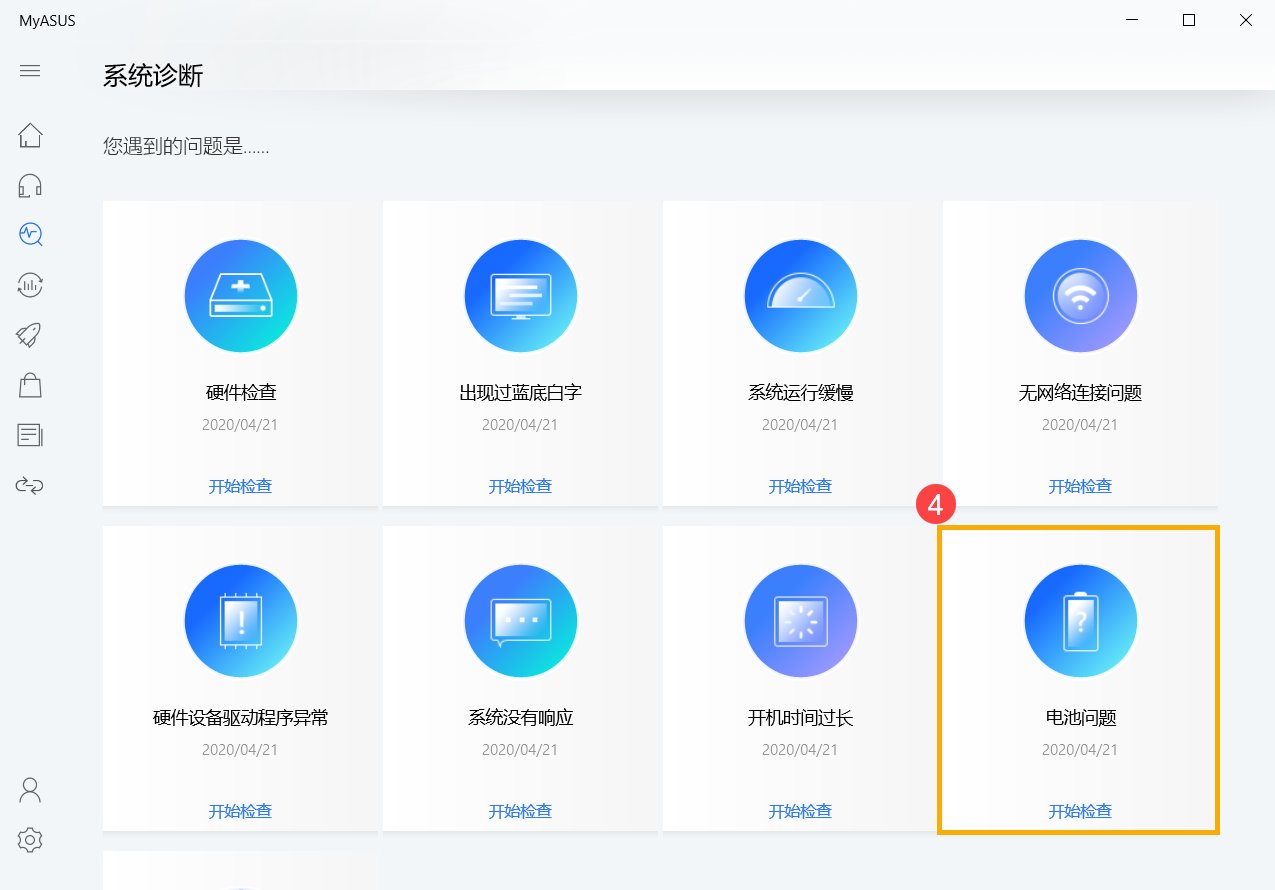Select the highlighted 电池问题 card
The image size is (1275, 890).
[1080, 680]
